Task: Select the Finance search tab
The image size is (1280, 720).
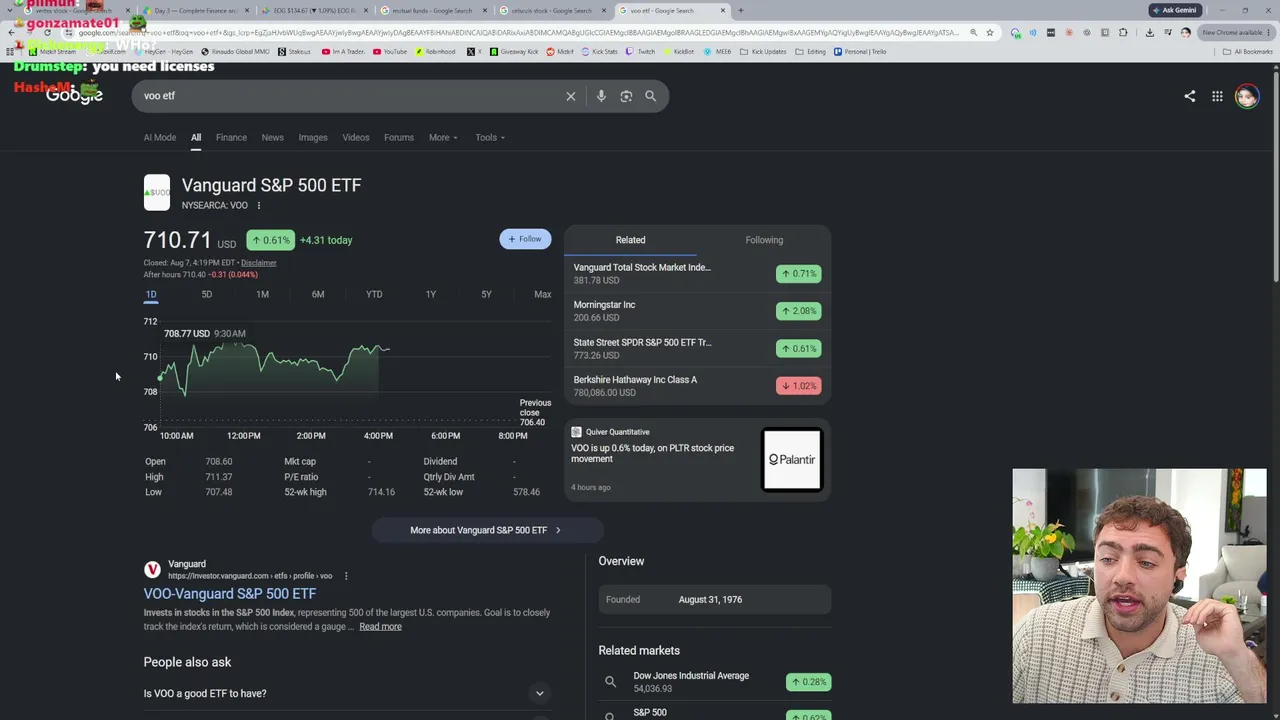Action: tap(231, 138)
